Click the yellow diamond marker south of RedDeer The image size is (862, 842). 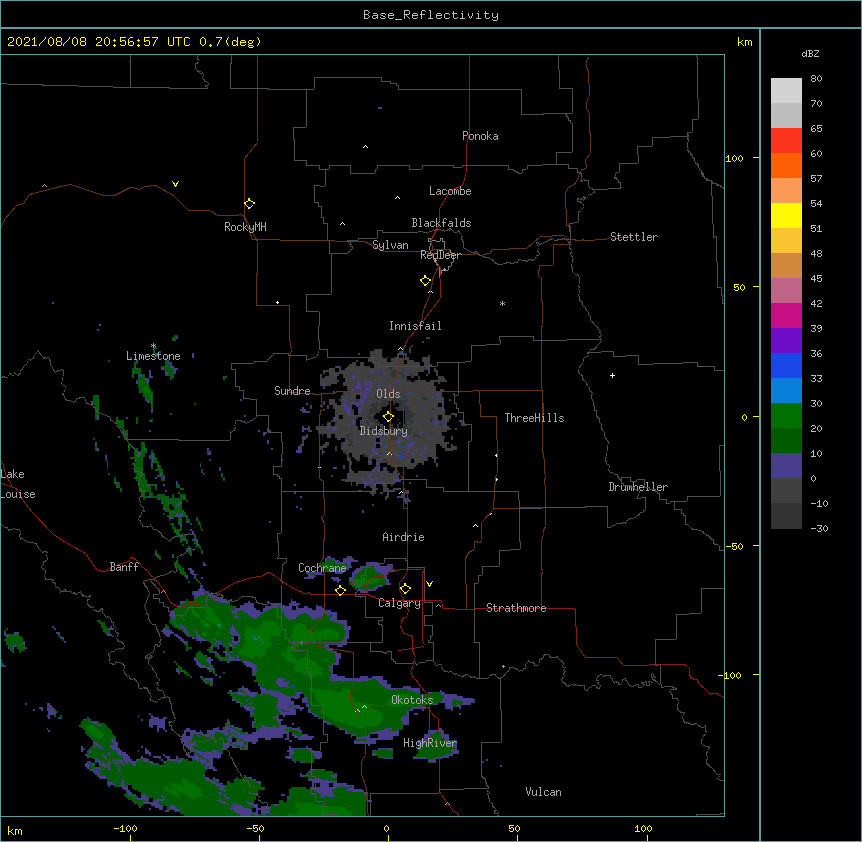point(426,281)
